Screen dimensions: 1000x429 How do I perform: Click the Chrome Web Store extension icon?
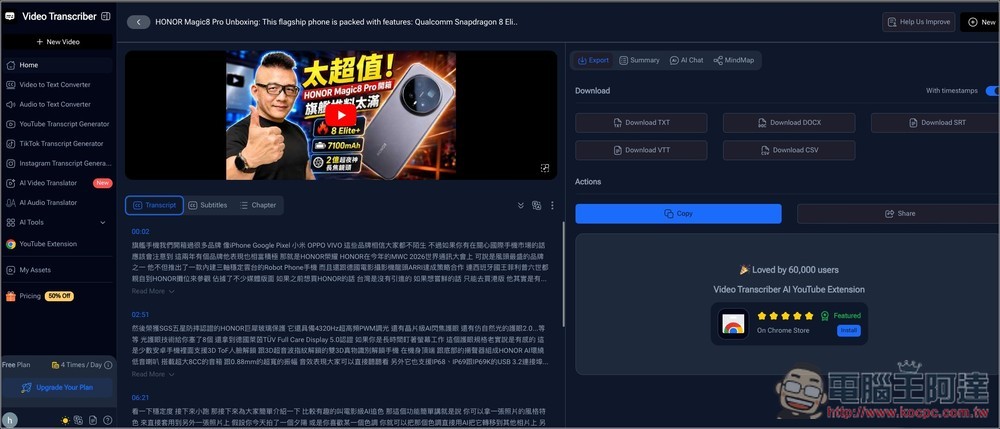point(733,324)
